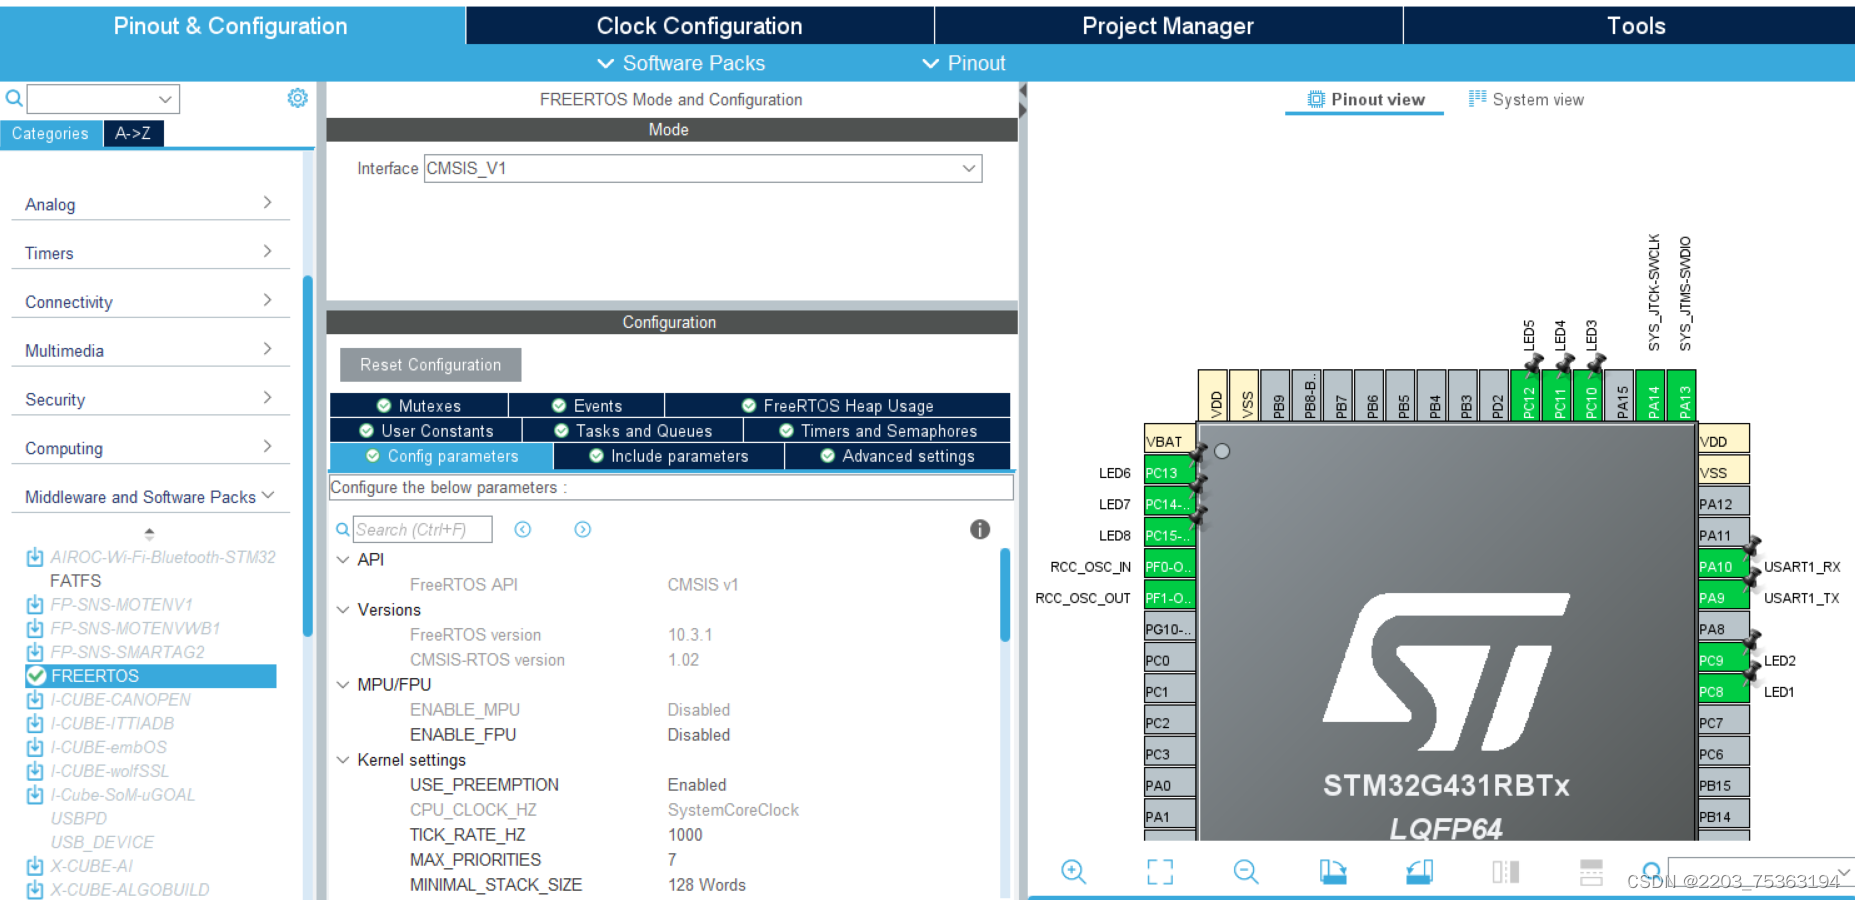Expand the Computing category
This screenshot has width=1855, height=900.
[150, 448]
